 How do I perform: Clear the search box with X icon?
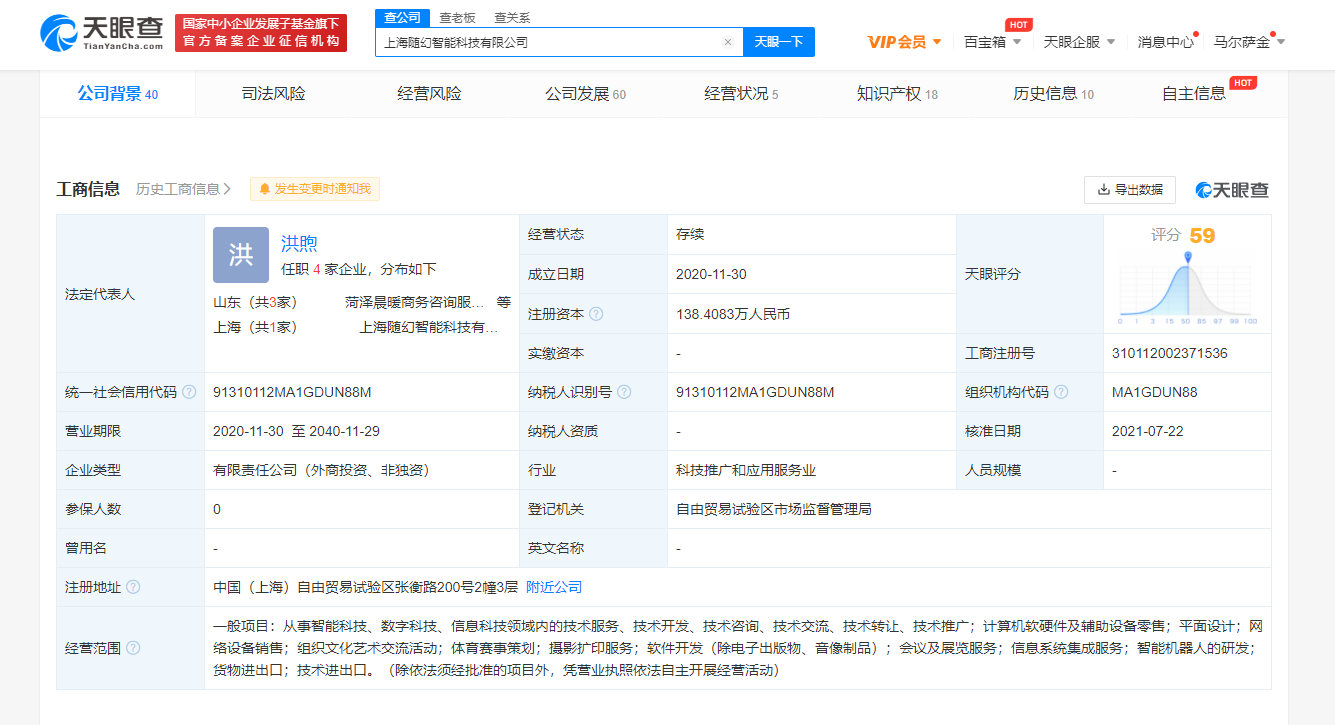(x=728, y=42)
